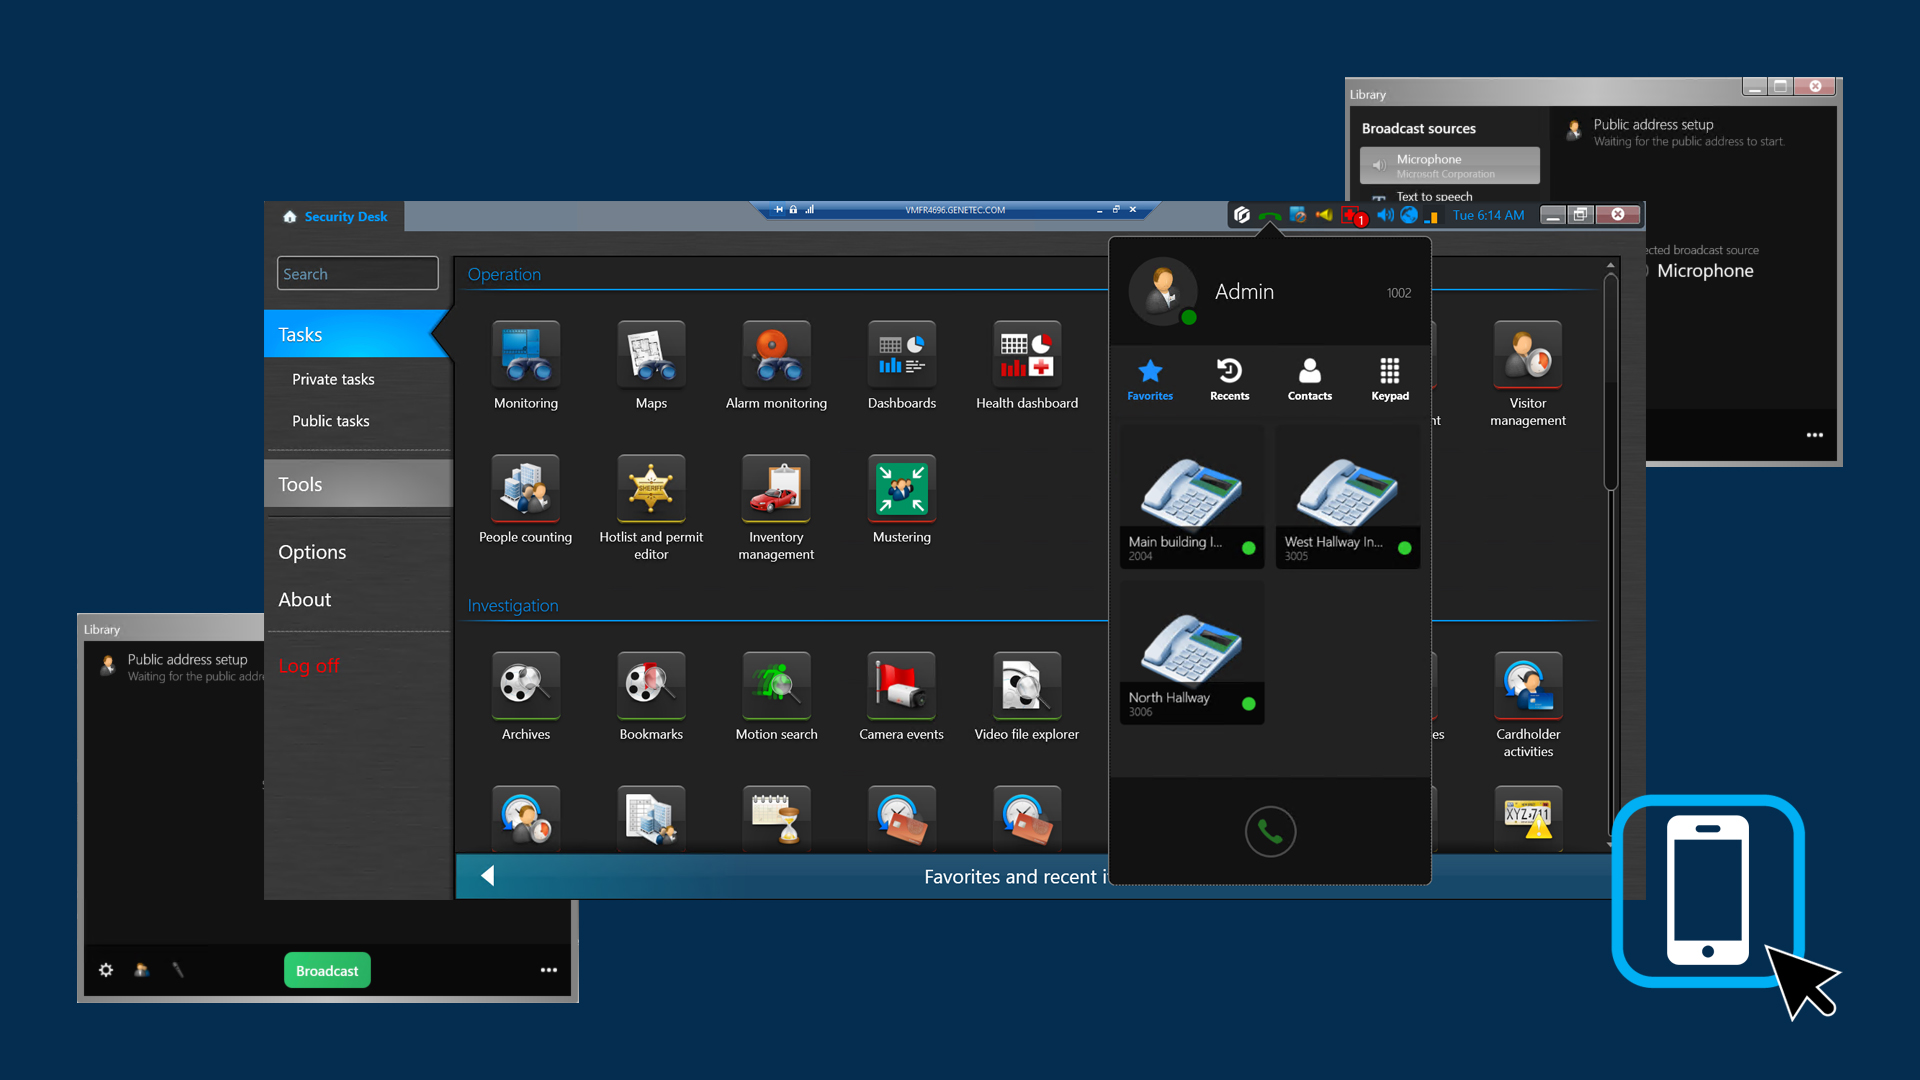Click Log off in sidebar
The height and width of the screenshot is (1080, 1920).
309,666
